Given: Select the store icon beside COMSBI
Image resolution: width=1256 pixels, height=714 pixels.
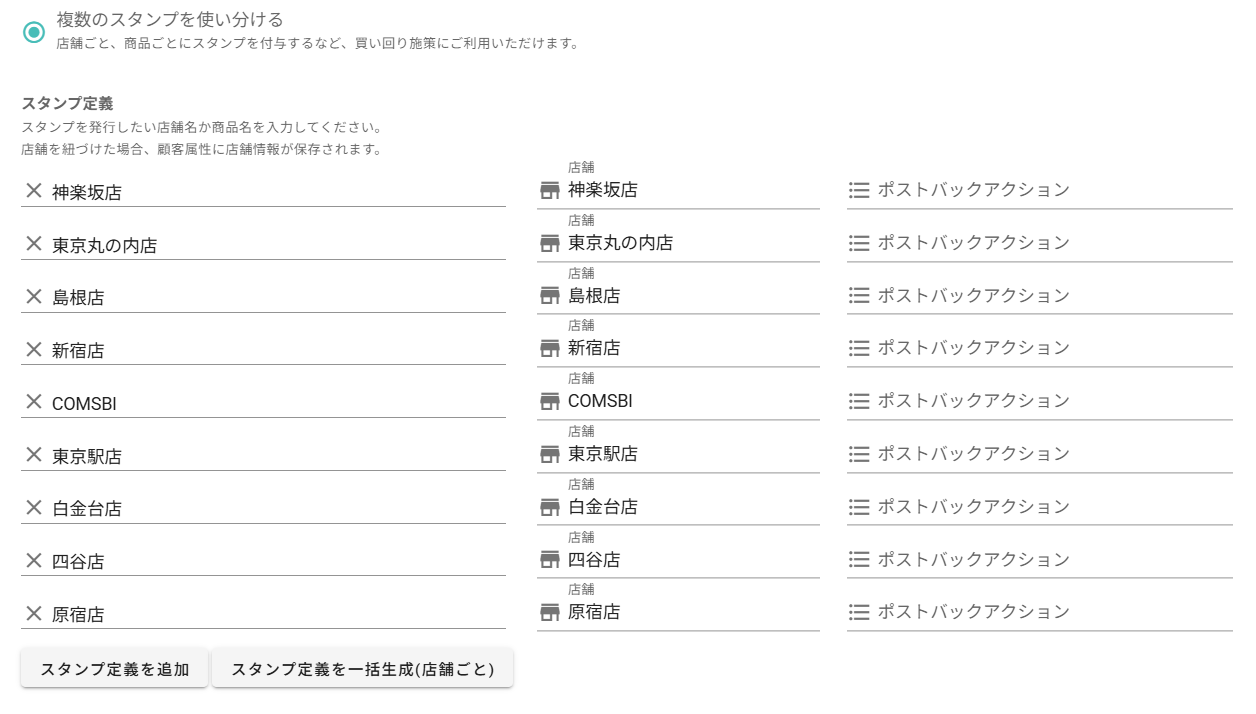Looking at the screenshot, I should [549, 402].
